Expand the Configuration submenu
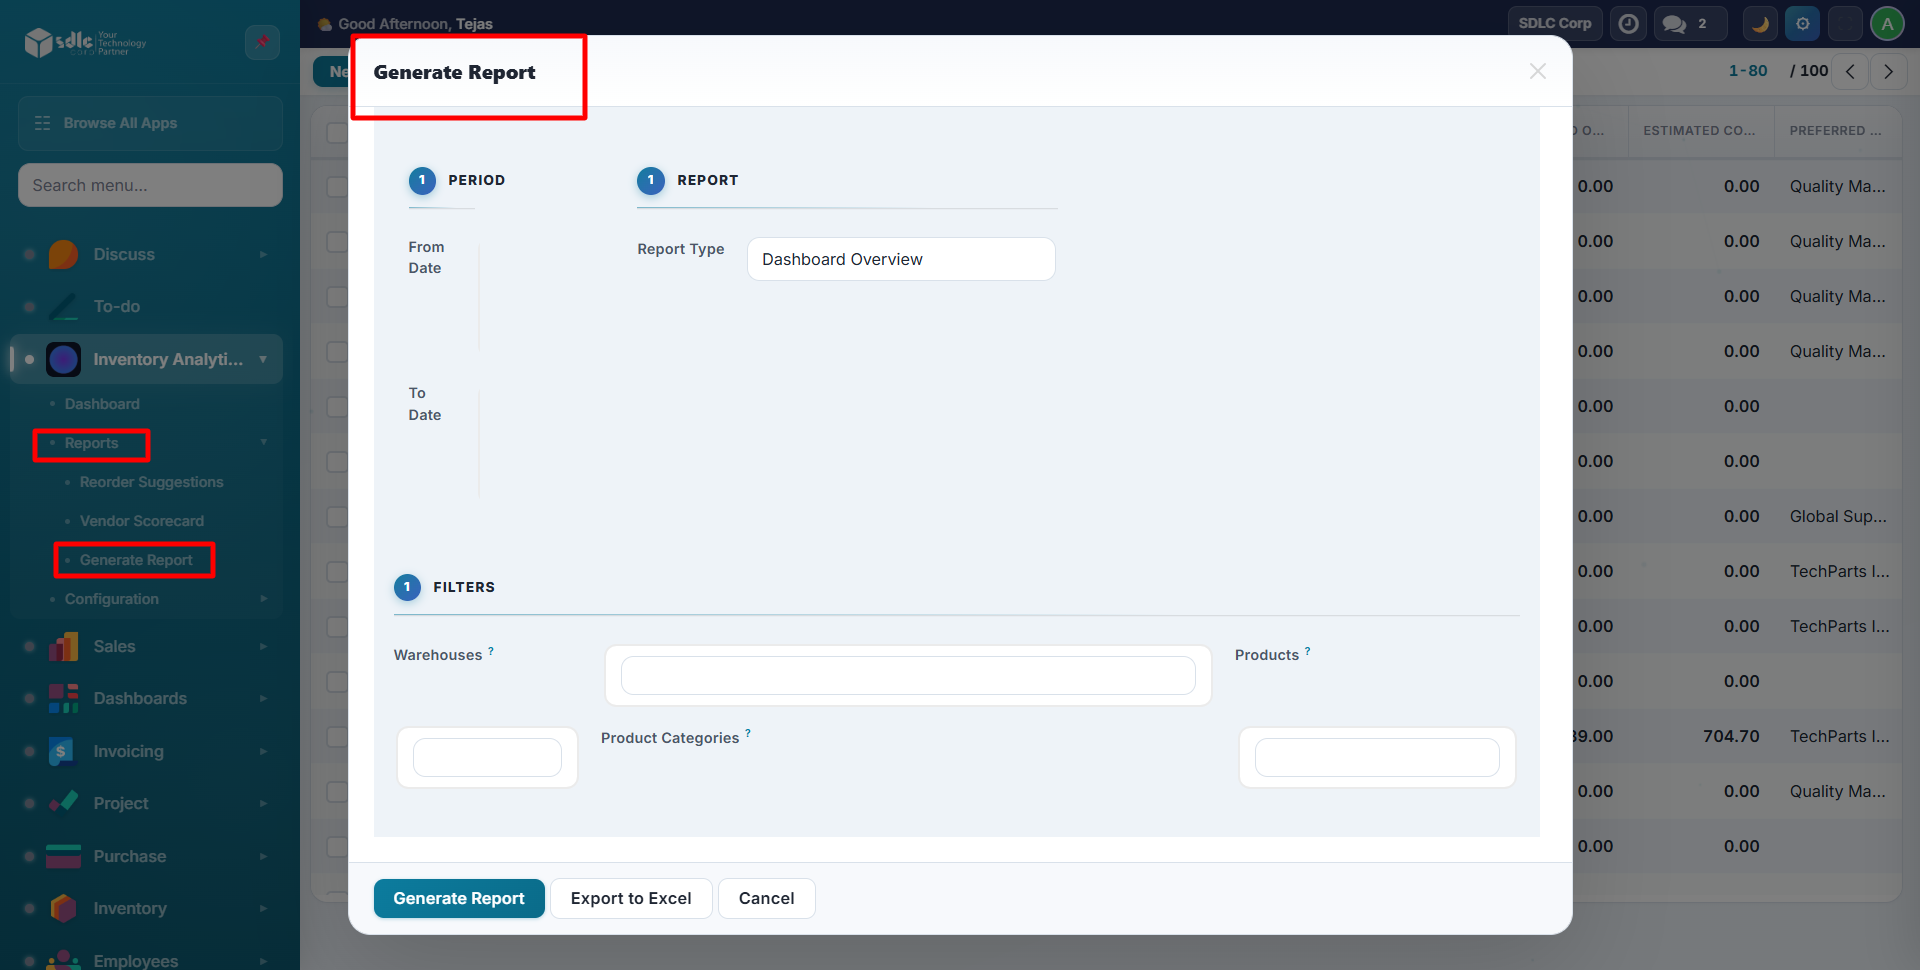1920x970 pixels. tap(263, 599)
